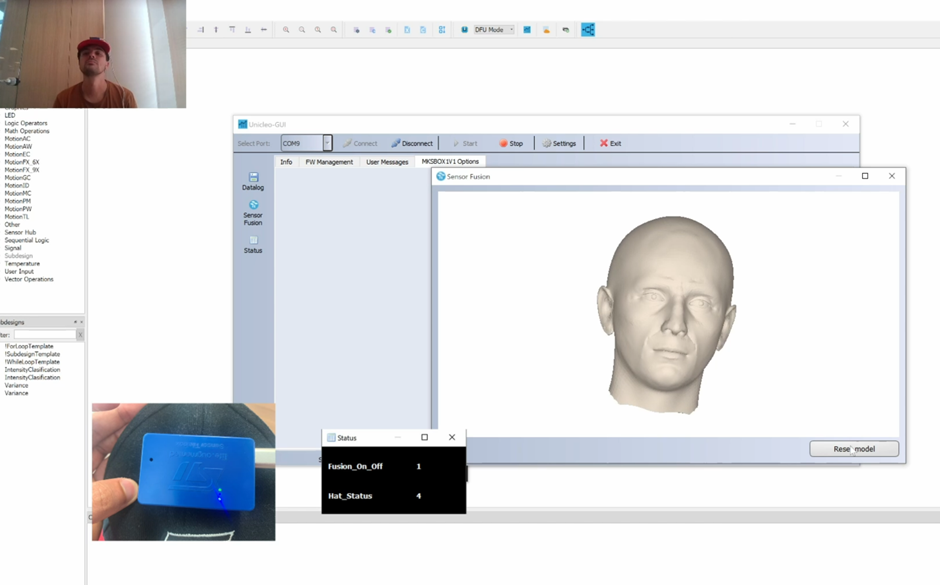Viewport: 940px width, 585px height.
Task: Click the Disconnect button in Unicleo-GUI
Action: (x=412, y=143)
